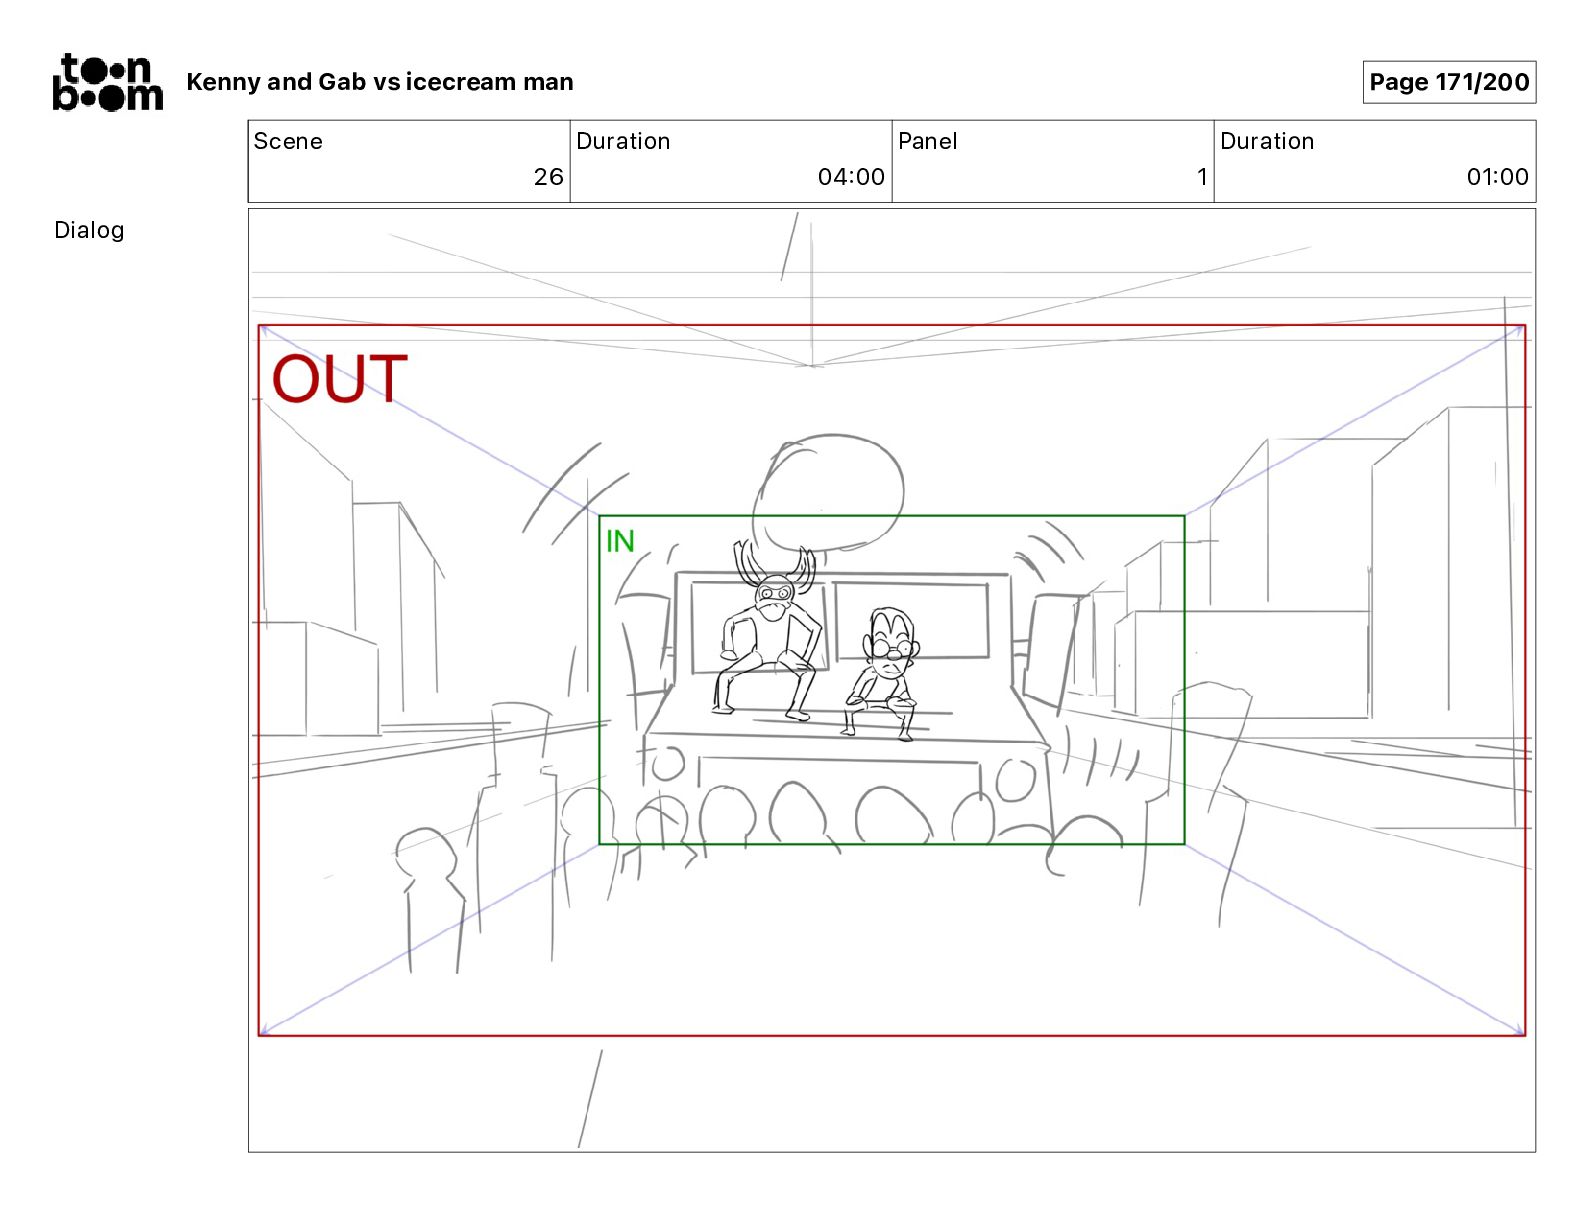Viewport: 1584px width, 1224px height.
Task: Select the scene number 26
Action: (x=548, y=177)
